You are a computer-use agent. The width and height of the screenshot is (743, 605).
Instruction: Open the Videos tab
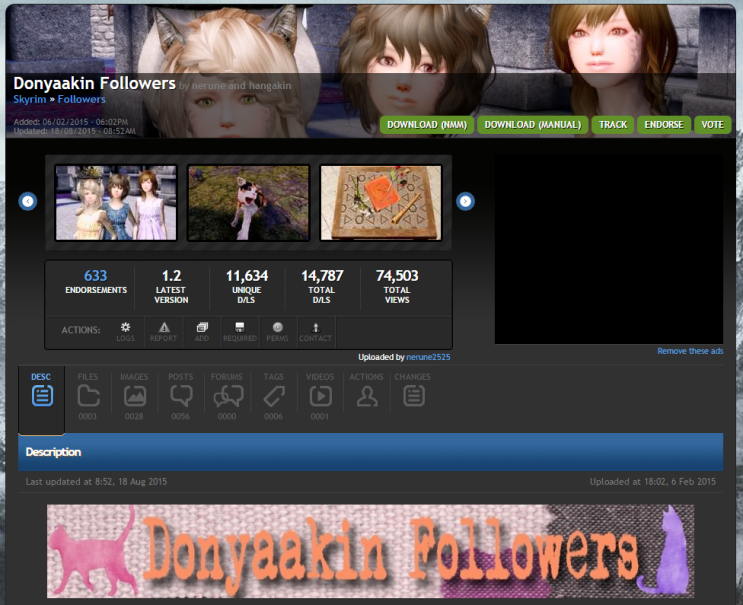click(320, 397)
